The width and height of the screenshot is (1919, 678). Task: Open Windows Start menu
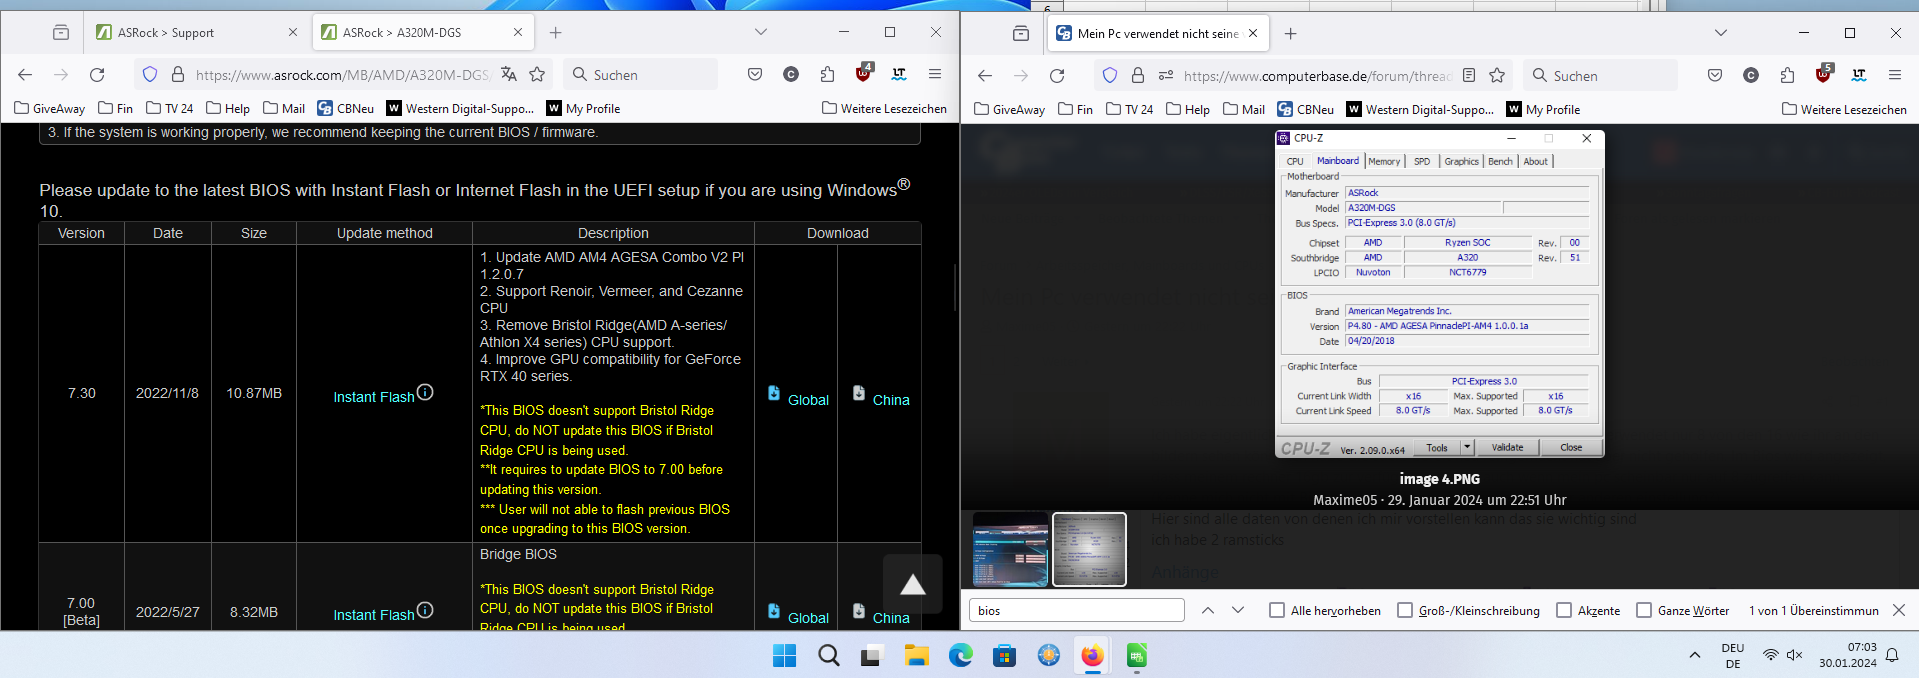[x=785, y=655]
